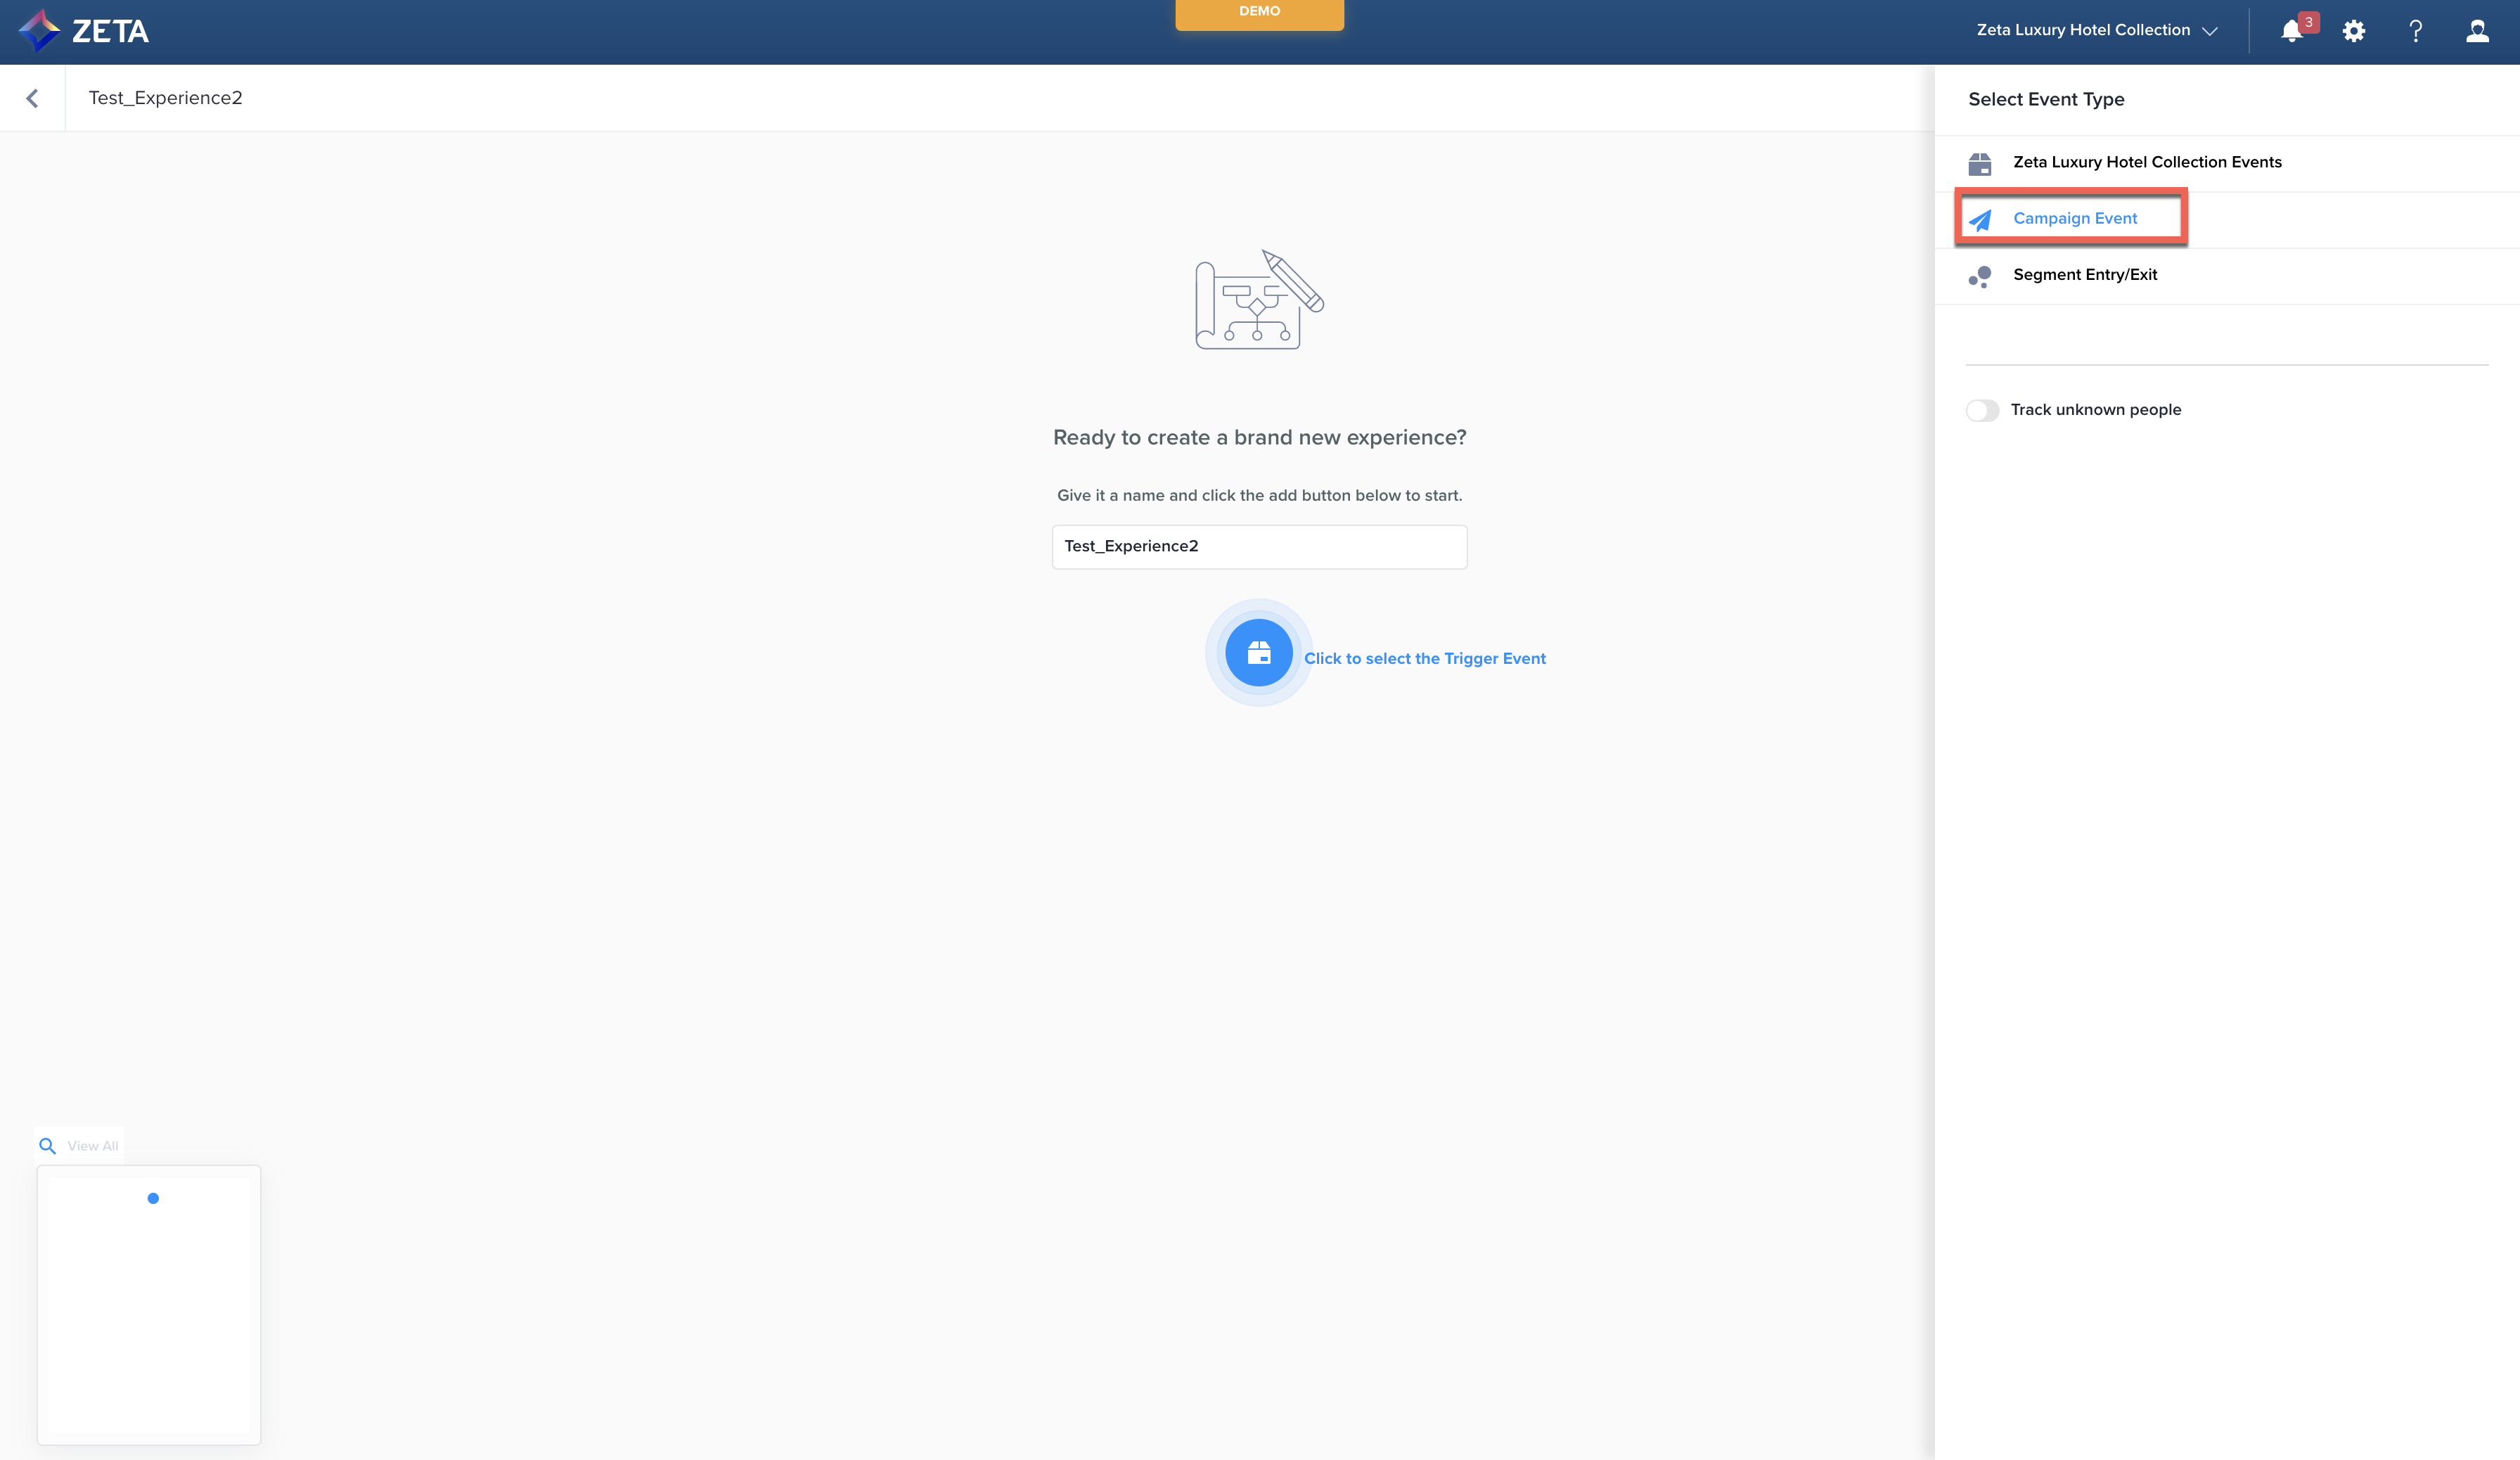Select Zeta Luxury Hotel Collection Events

[2227, 163]
